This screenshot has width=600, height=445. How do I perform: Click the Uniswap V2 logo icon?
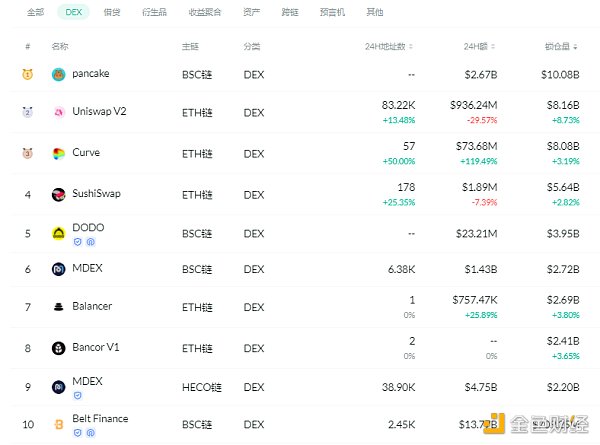point(59,112)
